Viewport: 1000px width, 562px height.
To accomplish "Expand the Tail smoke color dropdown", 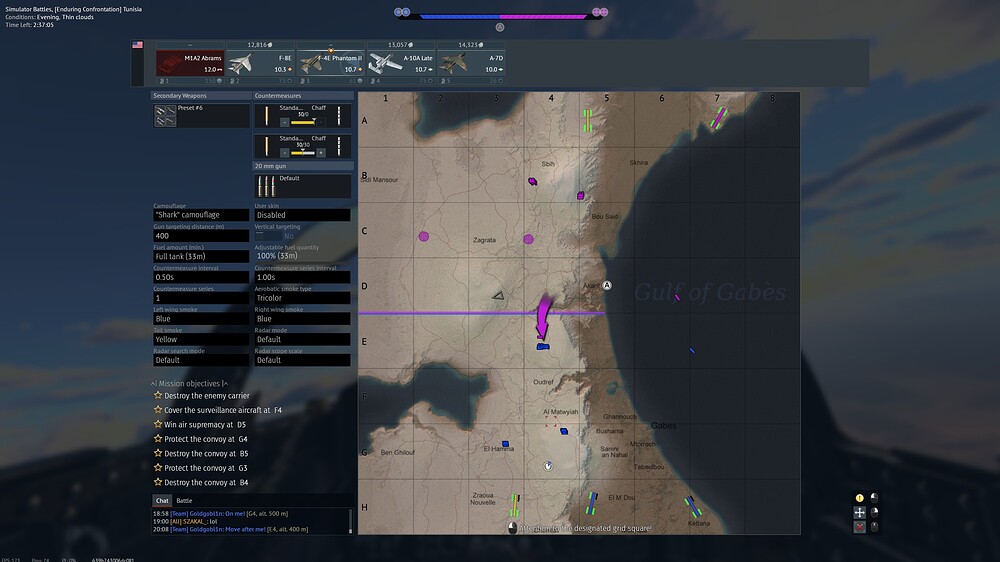I will coord(200,339).
